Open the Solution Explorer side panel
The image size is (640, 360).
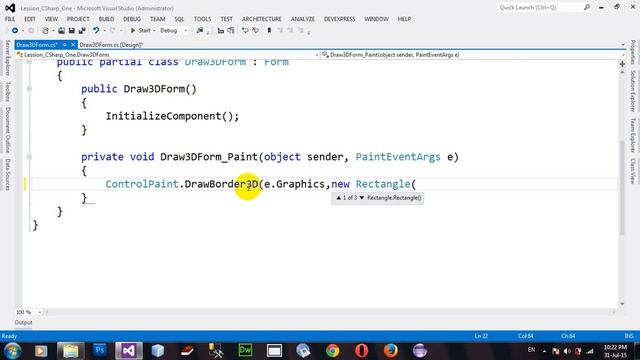632,91
